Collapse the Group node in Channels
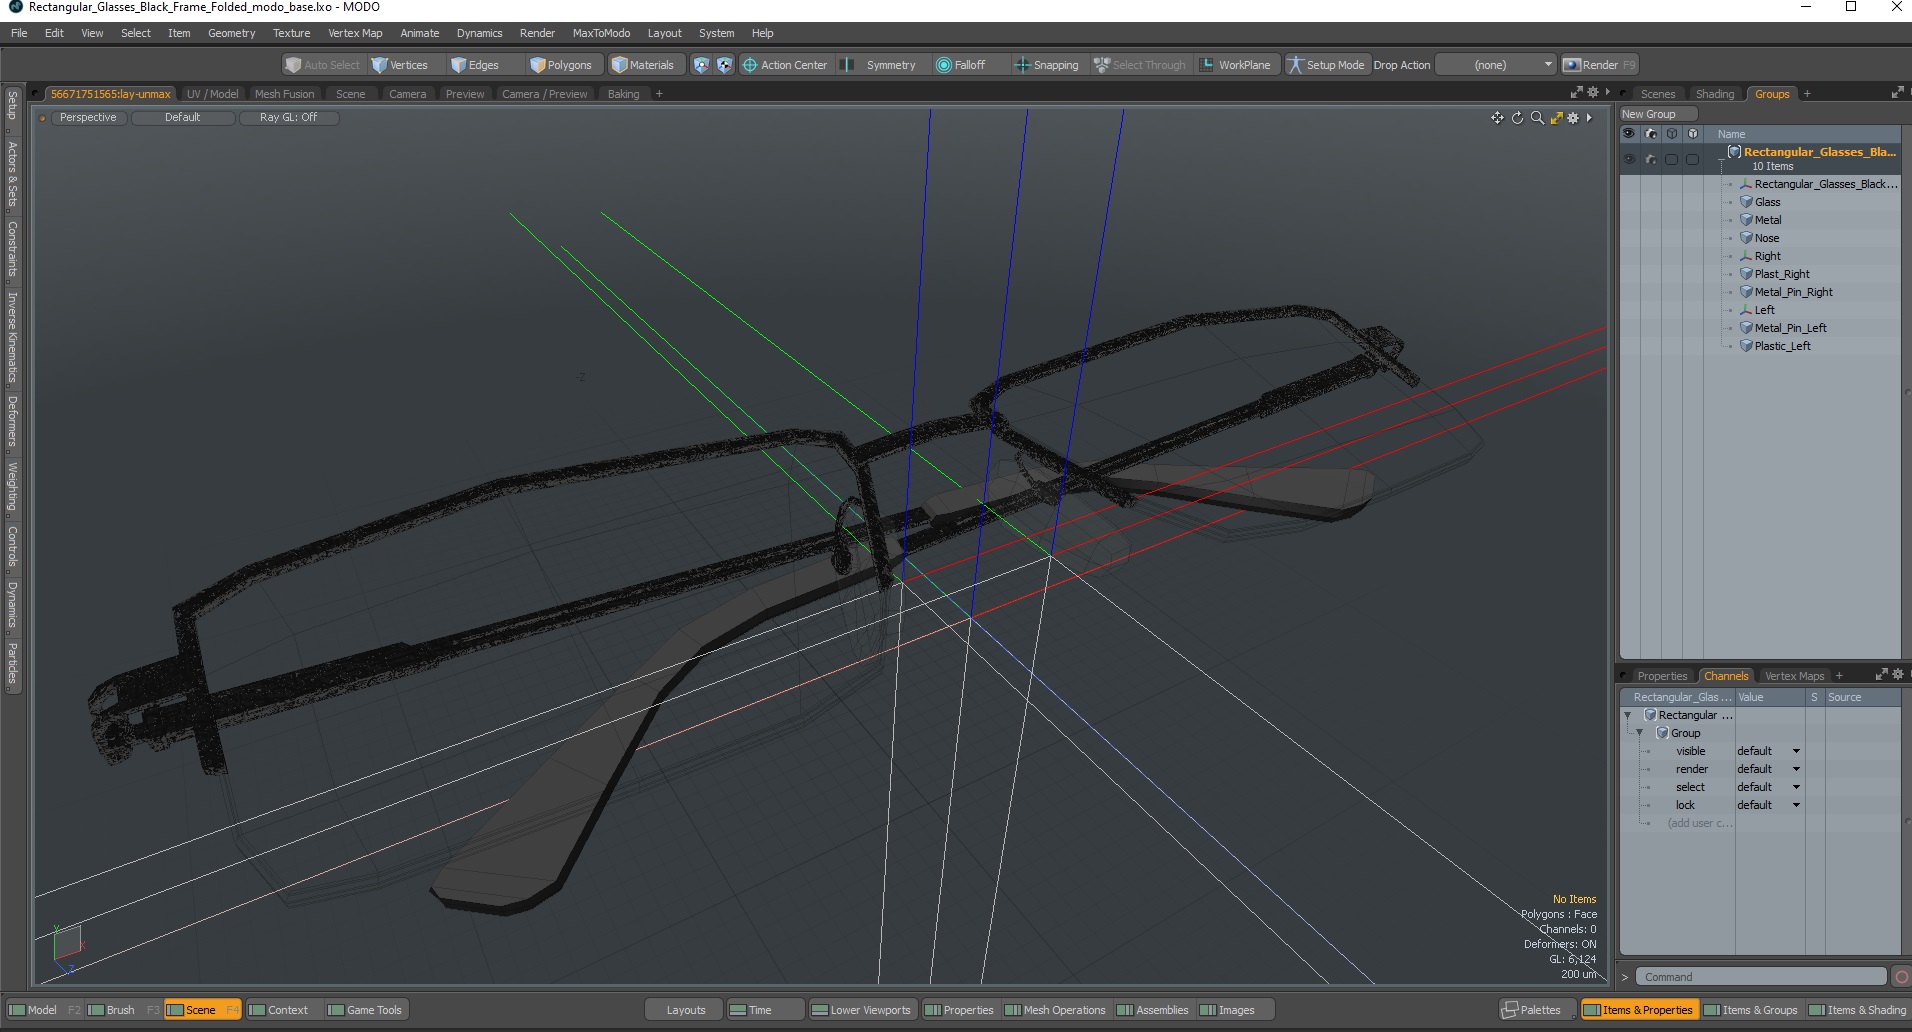 (x=1640, y=733)
